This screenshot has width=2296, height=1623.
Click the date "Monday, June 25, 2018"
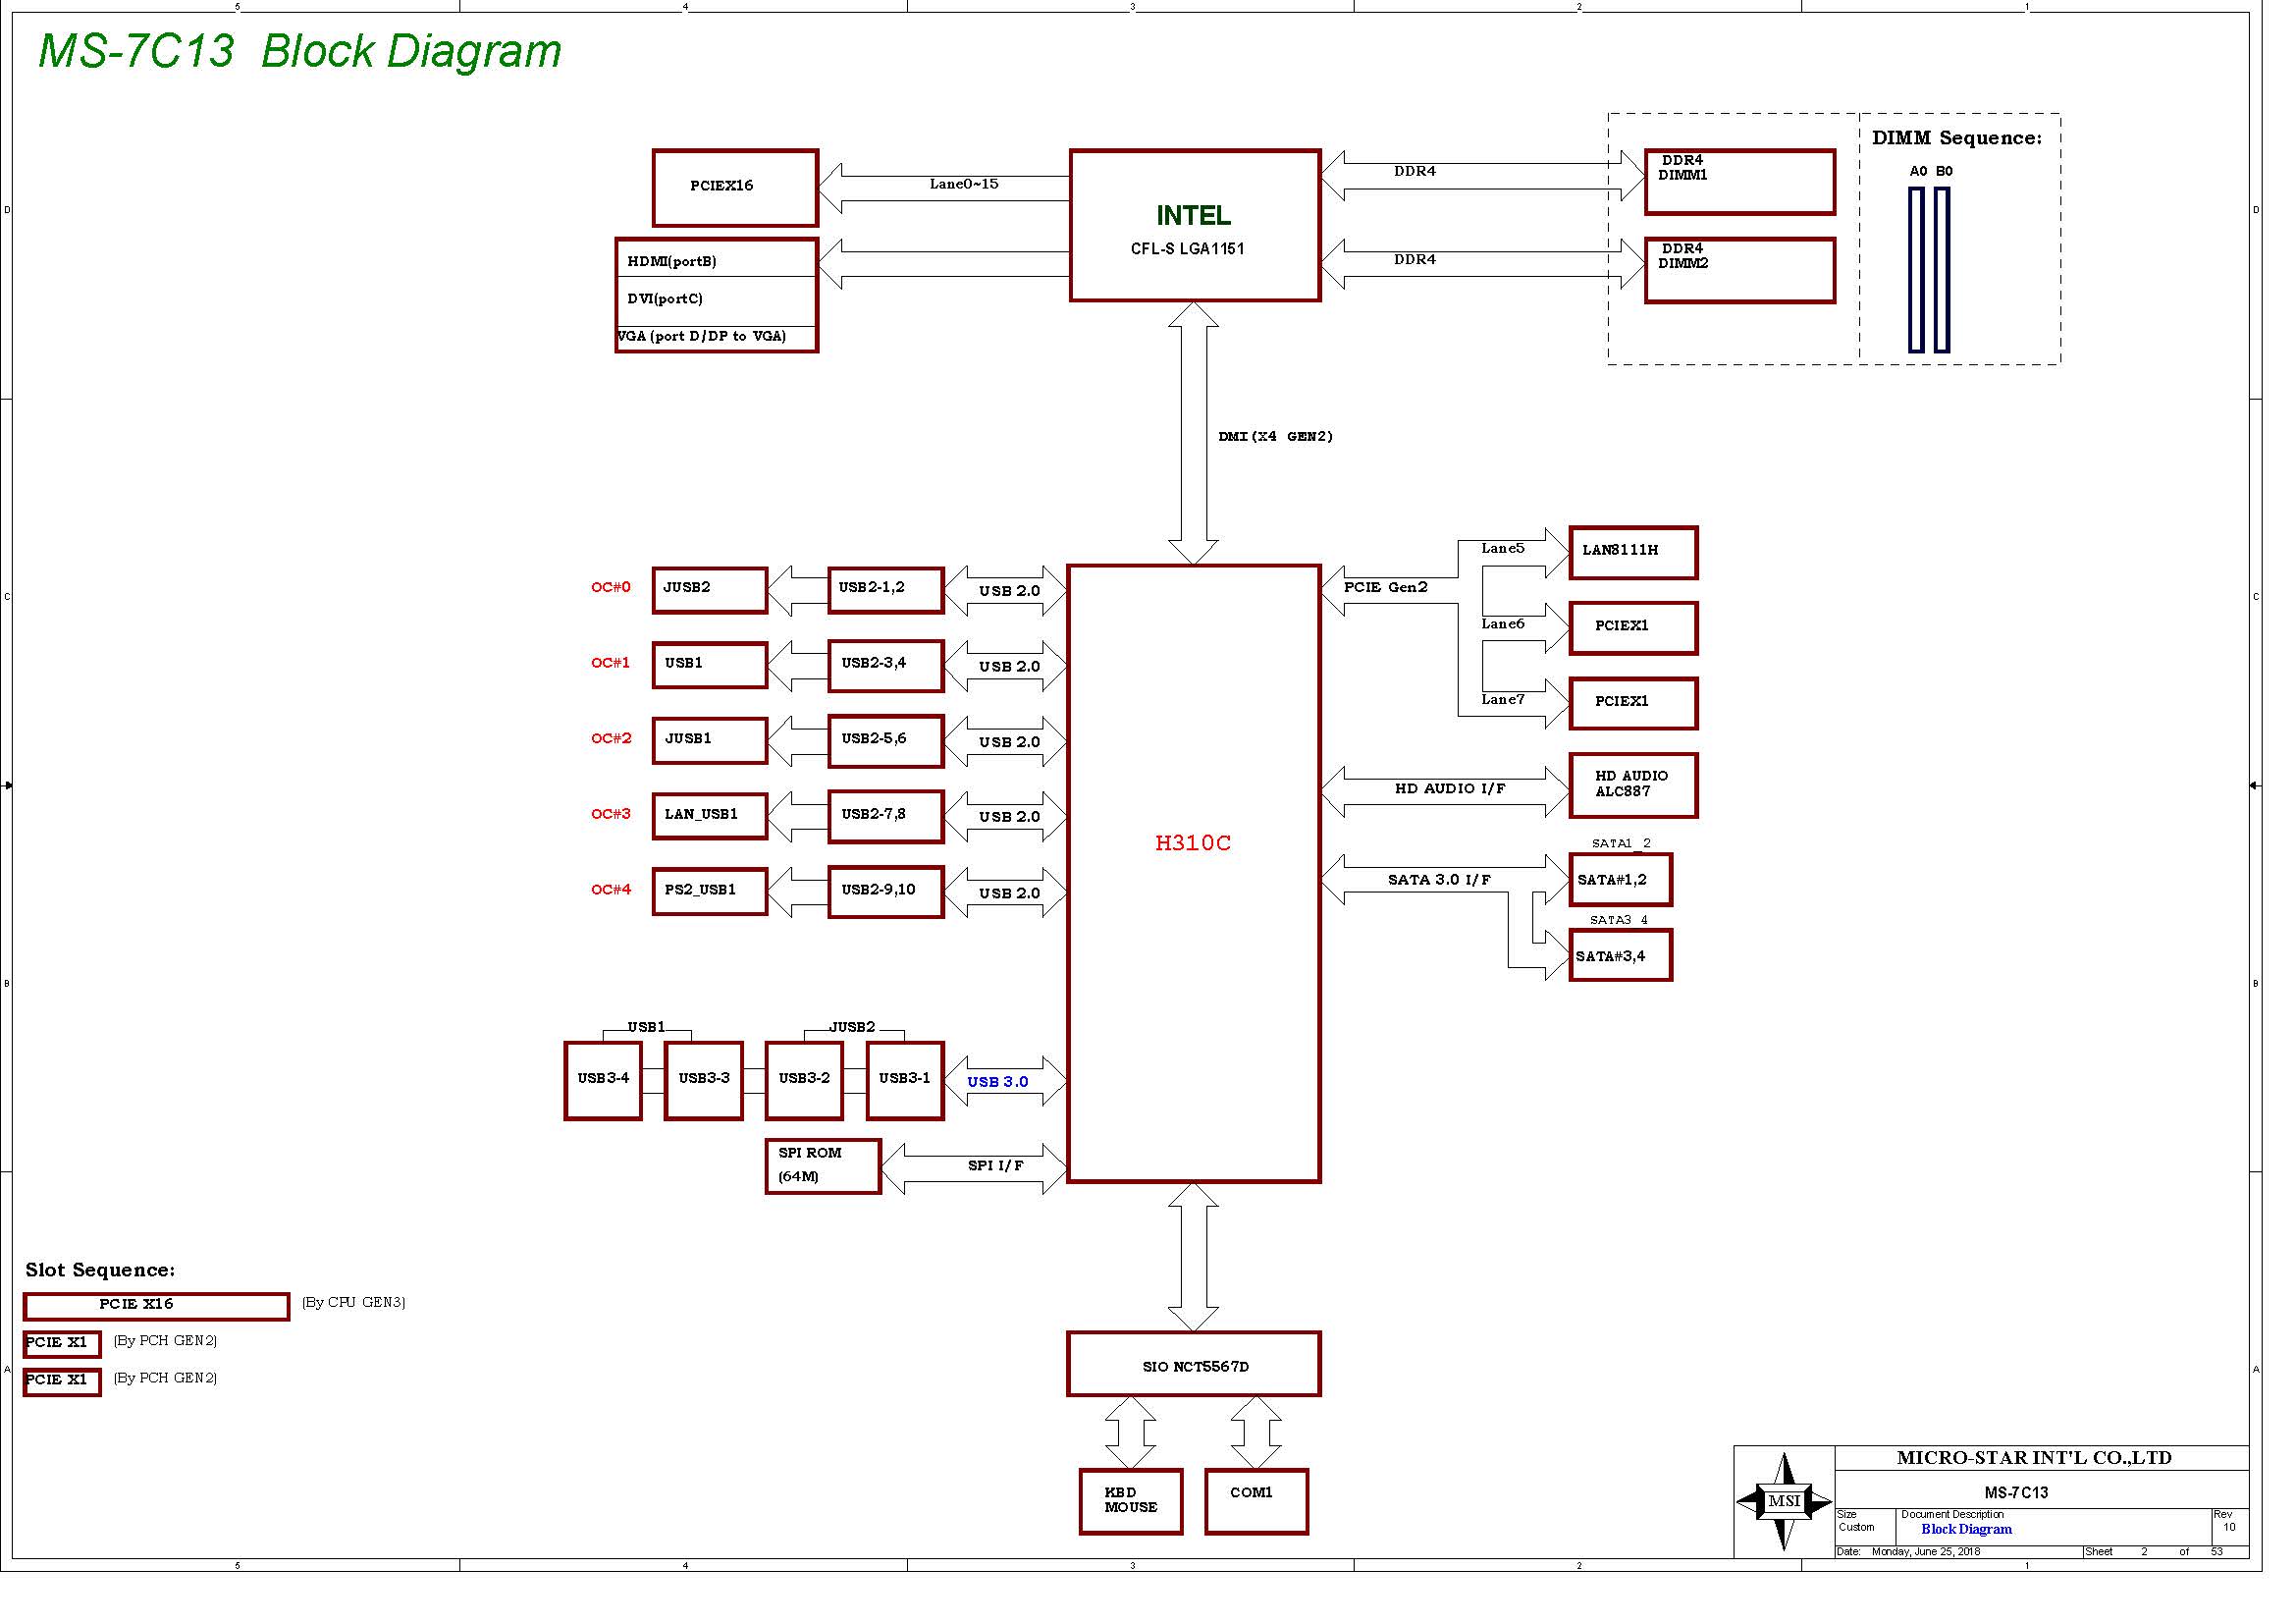click(1926, 1552)
